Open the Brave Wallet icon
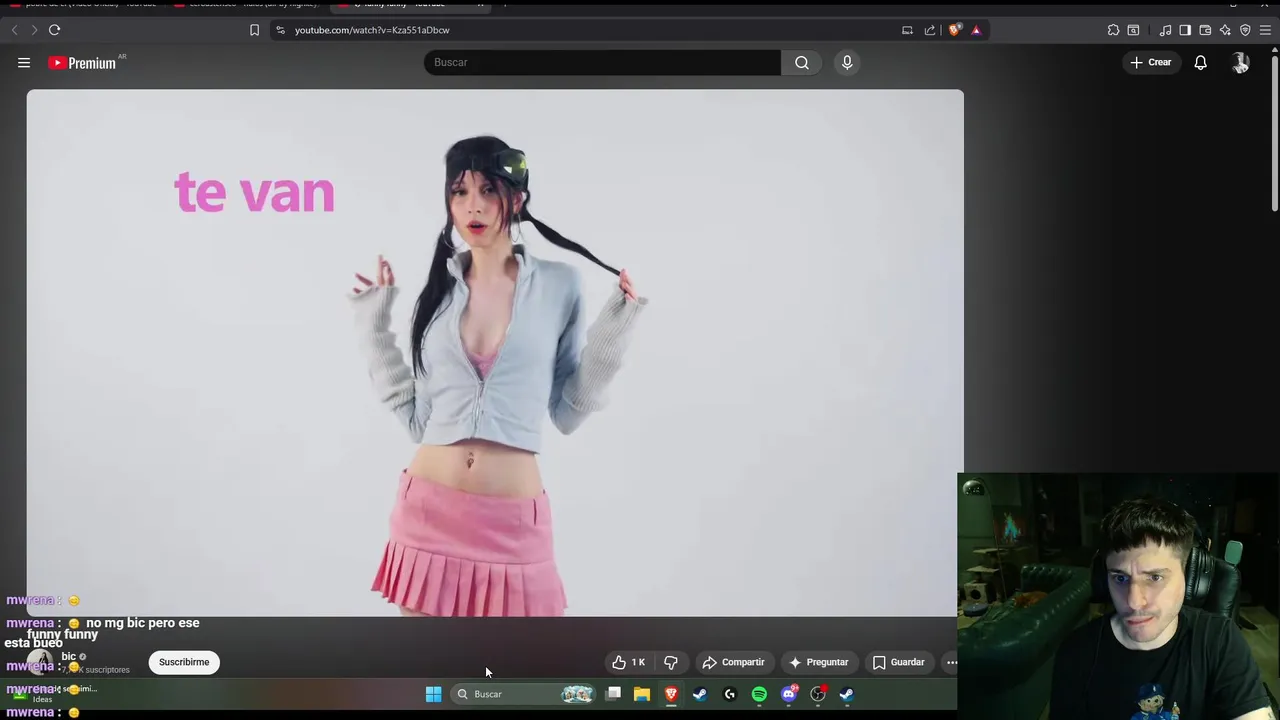This screenshot has height=720, width=1280. (1205, 30)
